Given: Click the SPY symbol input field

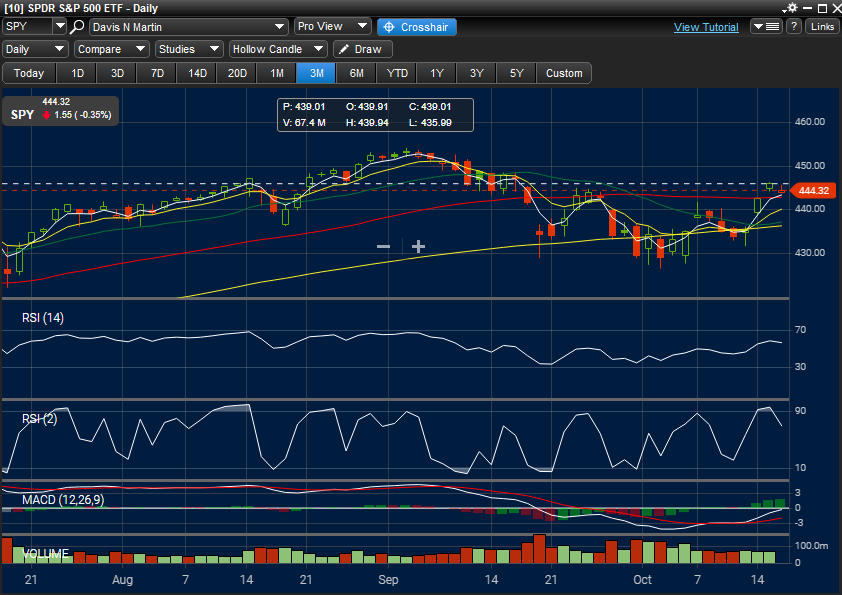Looking at the screenshot, I should [28, 26].
